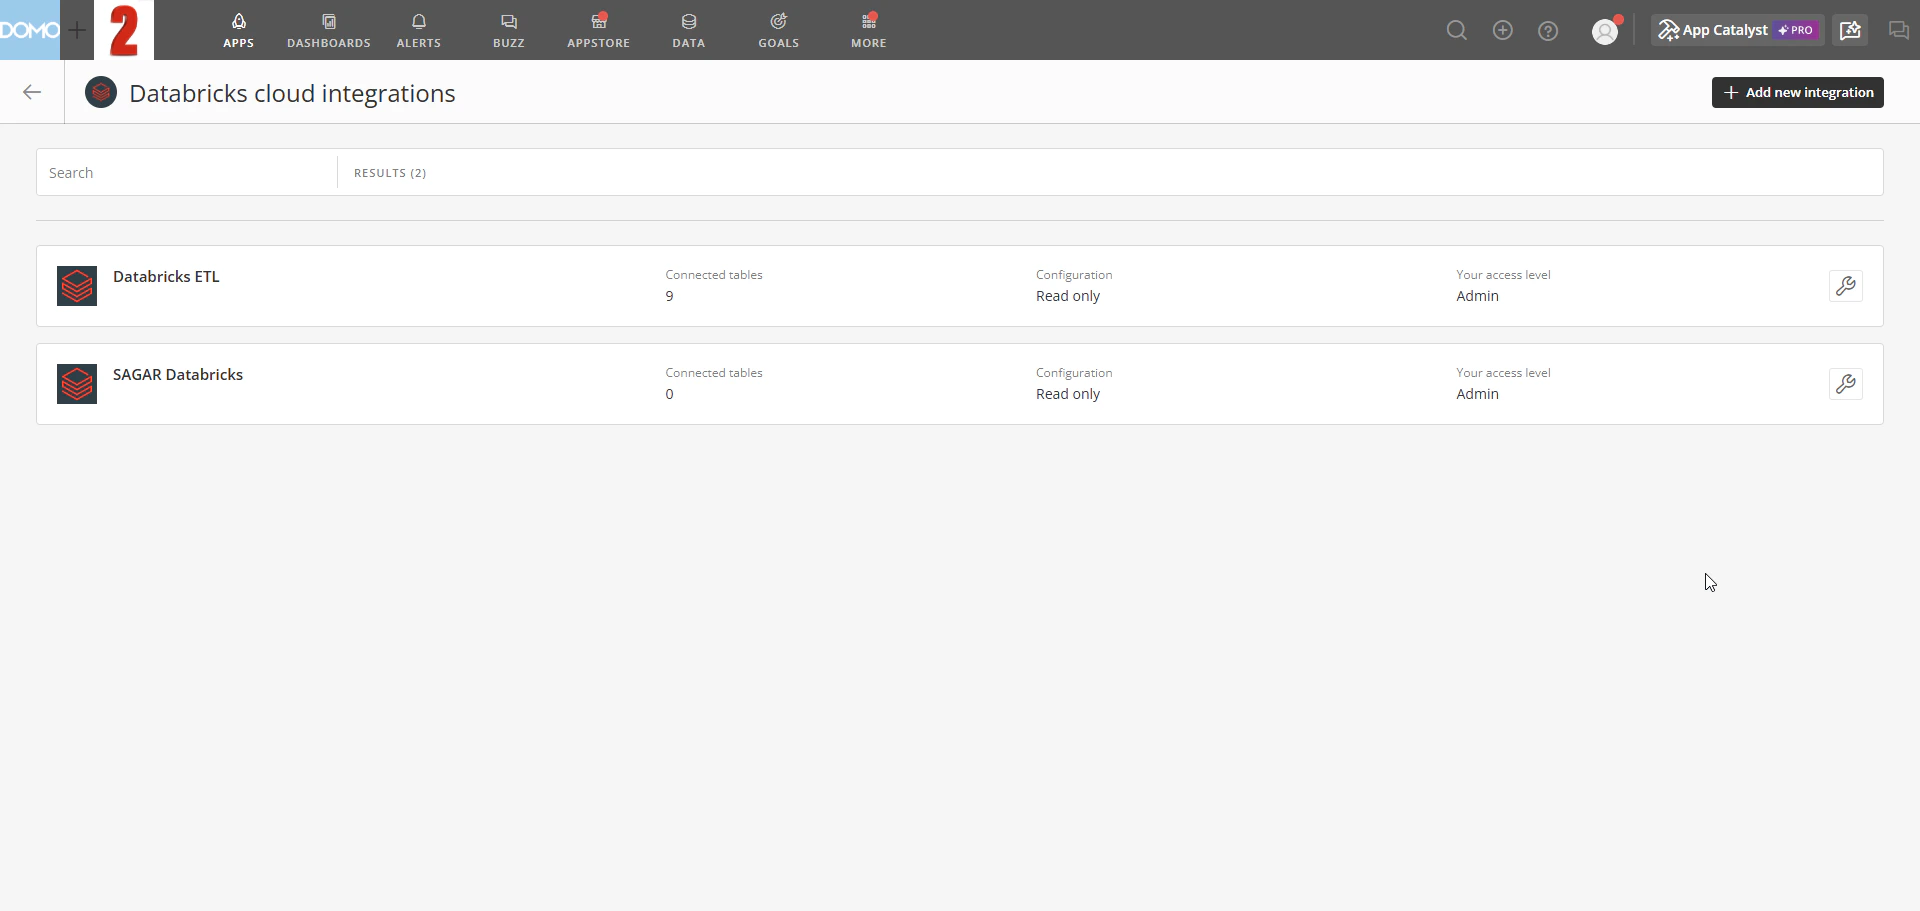Image resolution: width=1920 pixels, height=911 pixels.
Task: Click the RESULTS (2) label
Action: [x=390, y=173]
